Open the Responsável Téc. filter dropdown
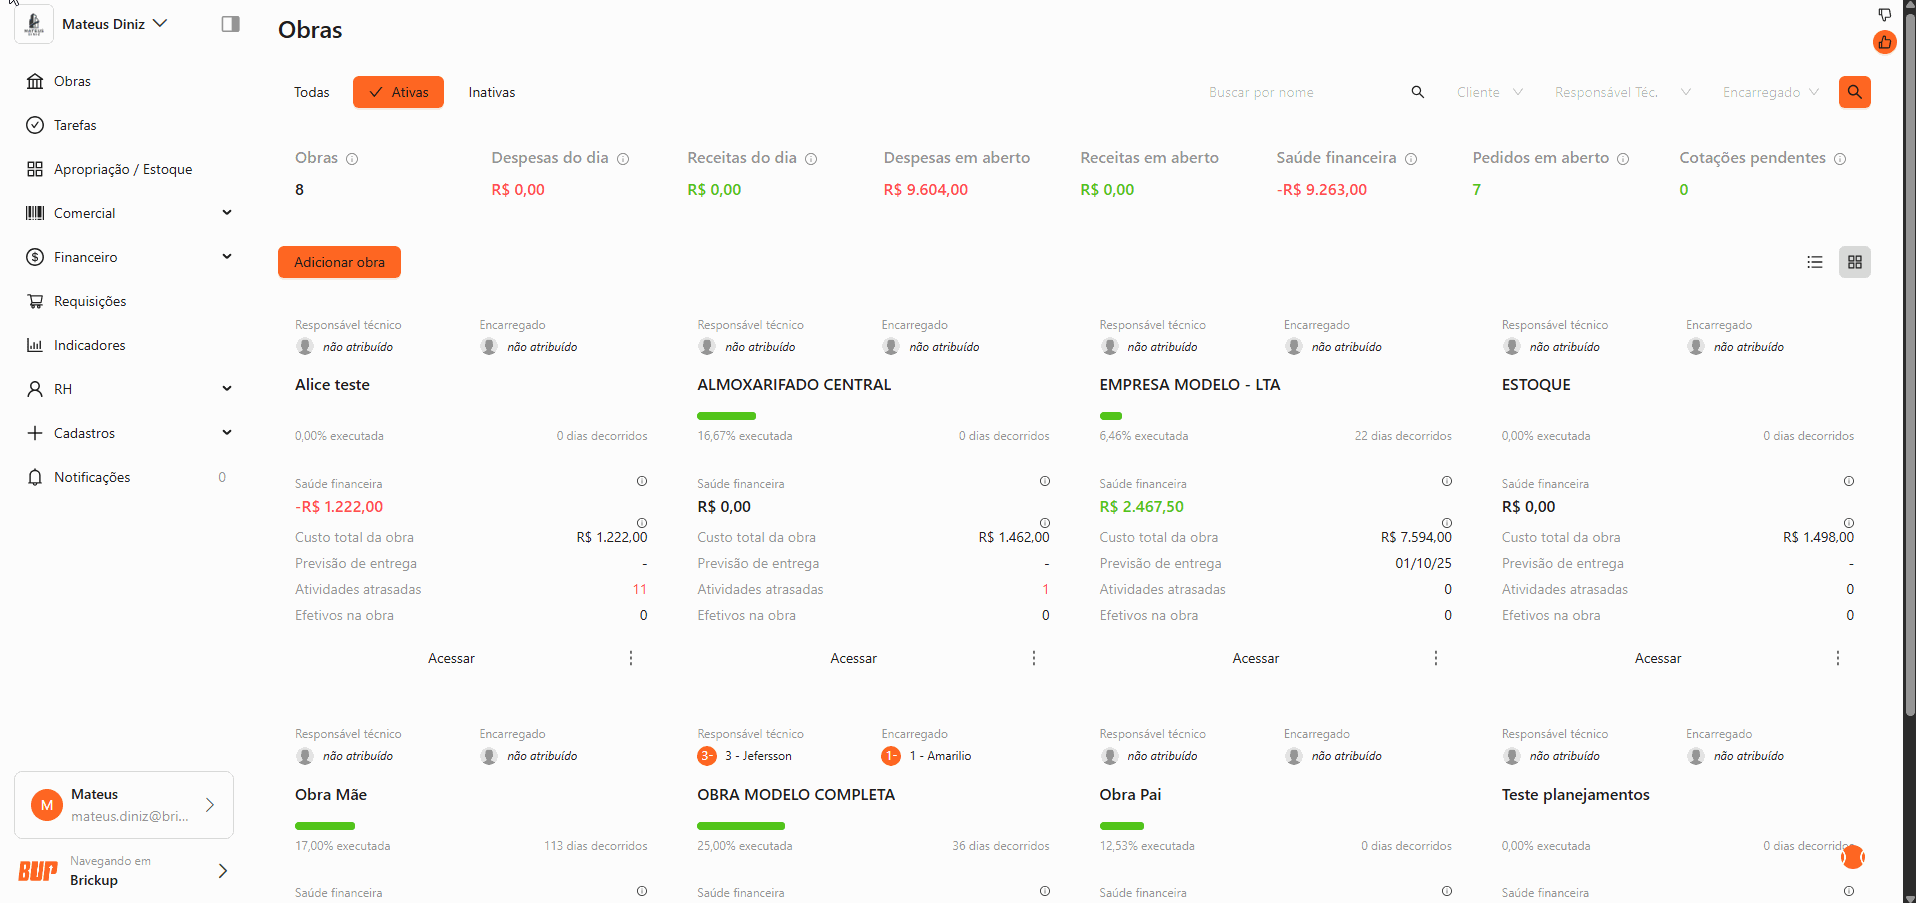1916x903 pixels. coord(1622,92)
